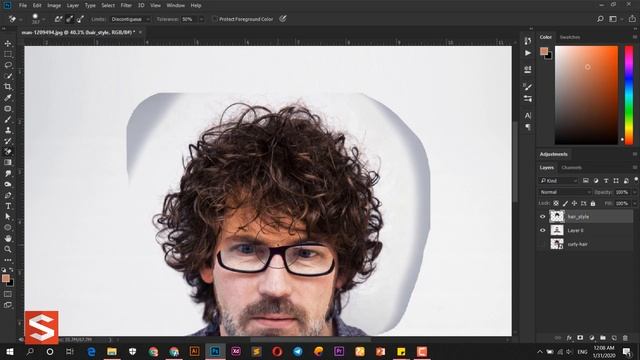The image size is (640, 360).
Task: Select the Rectangular Marquee tool
Action: (x=8, y=54)
